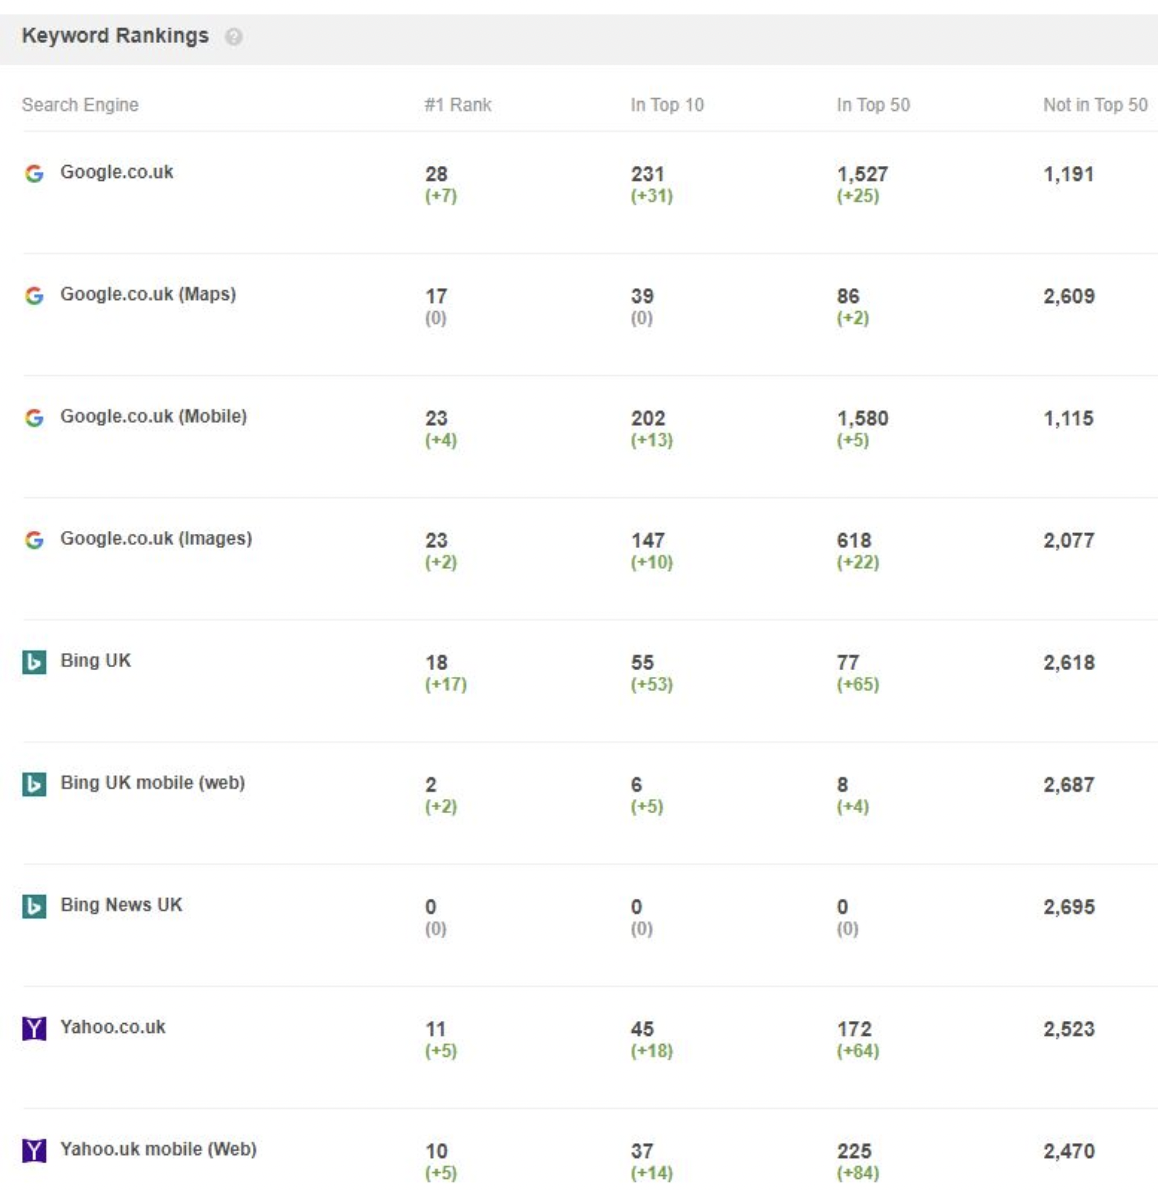This screenshot has width=1158, height=1190.
Task: Click the In Top 50 column header
Action: pyautogui.click(x=872, y=105)
